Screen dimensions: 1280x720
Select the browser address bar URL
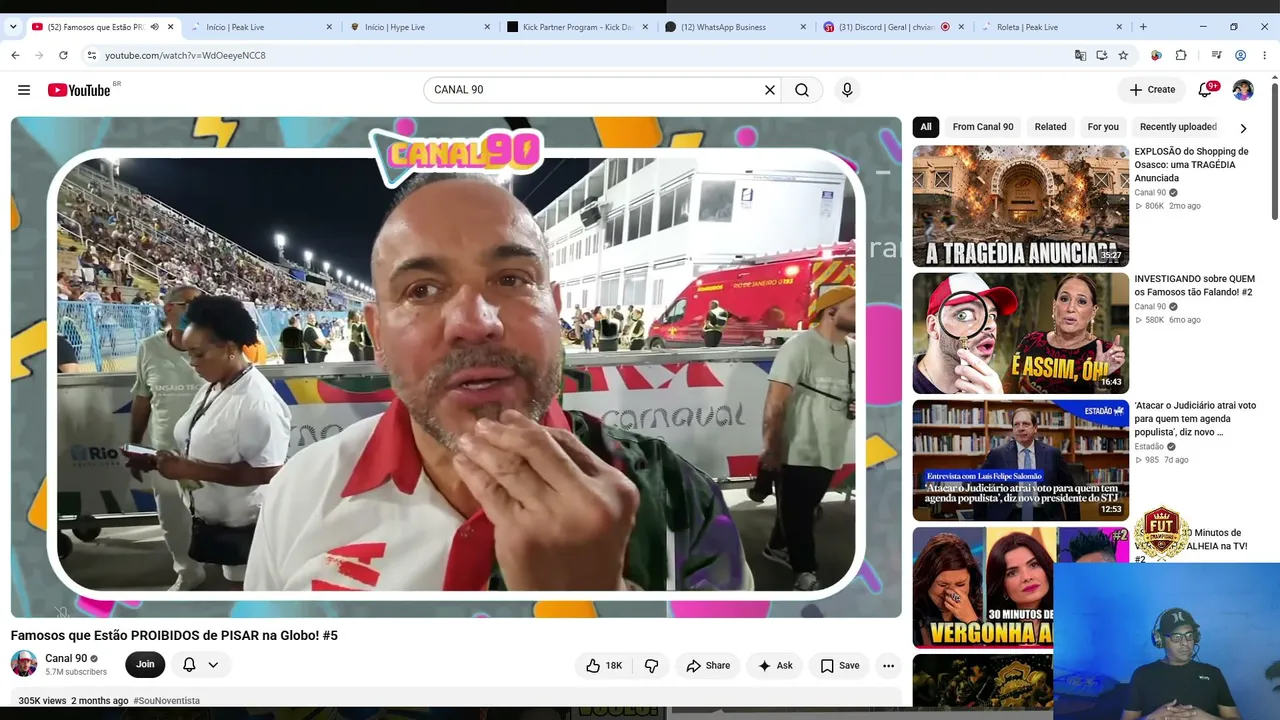click(x=185, y=55)
